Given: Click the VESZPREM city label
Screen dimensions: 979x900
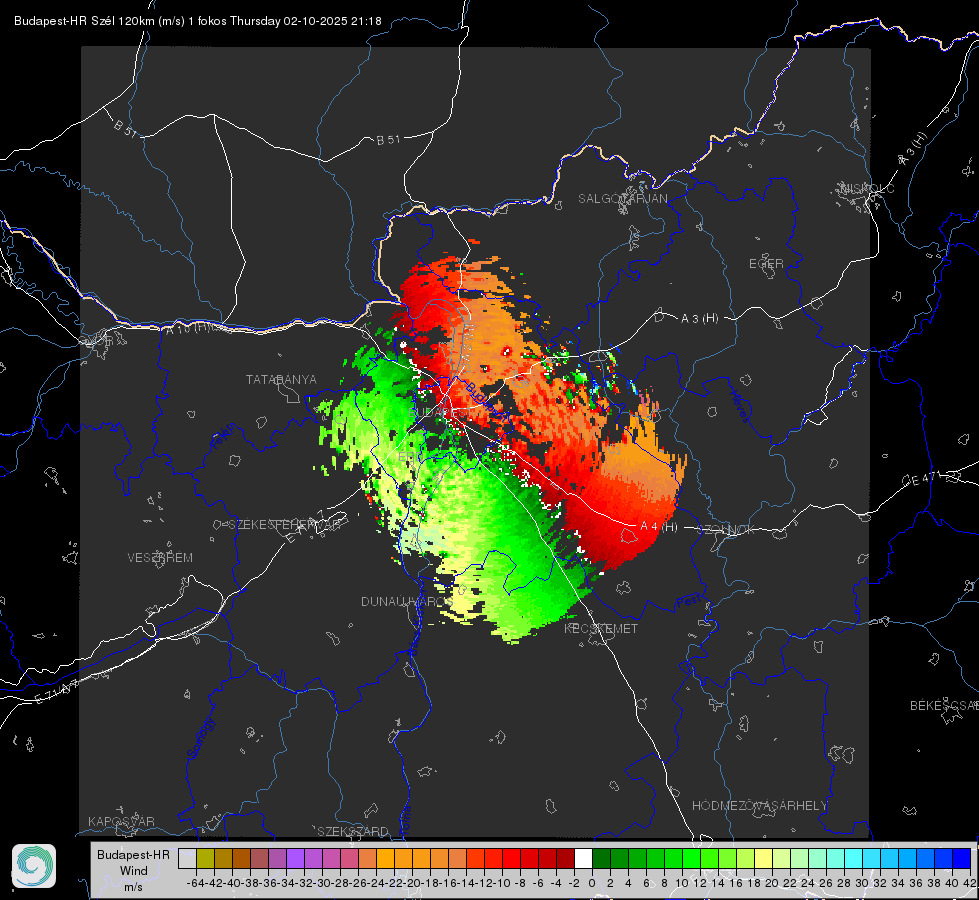Looking at the screenshot, I should [x=160, y=557].
